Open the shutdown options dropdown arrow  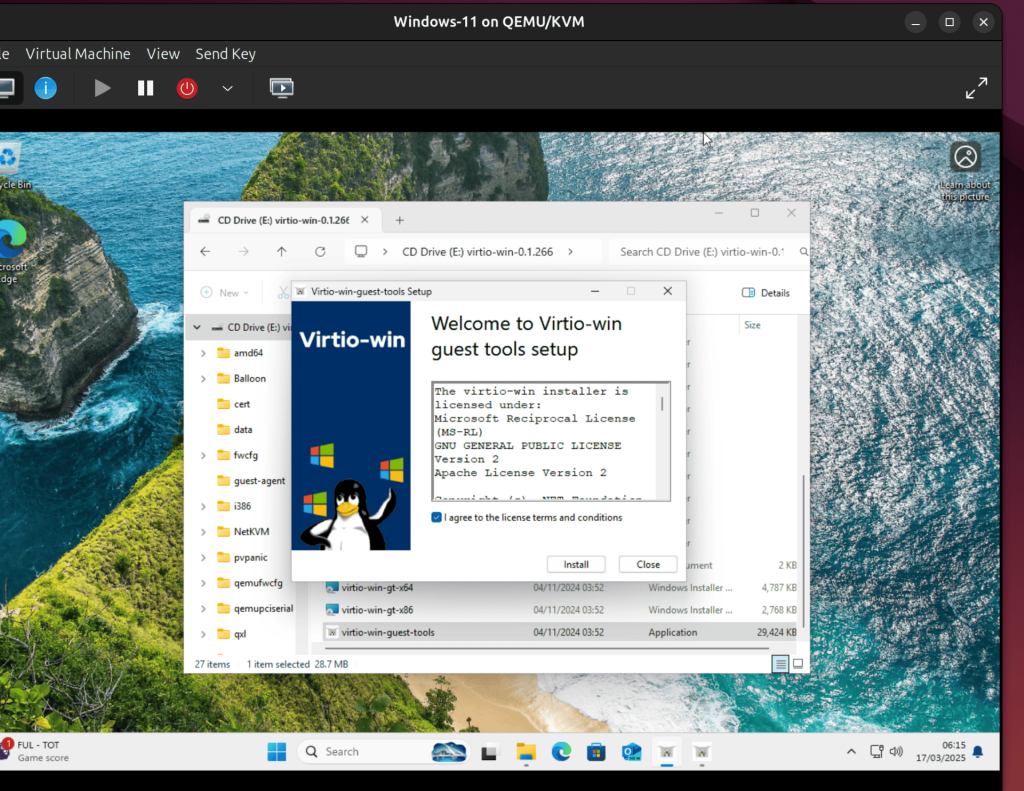(x=227, y=88)
